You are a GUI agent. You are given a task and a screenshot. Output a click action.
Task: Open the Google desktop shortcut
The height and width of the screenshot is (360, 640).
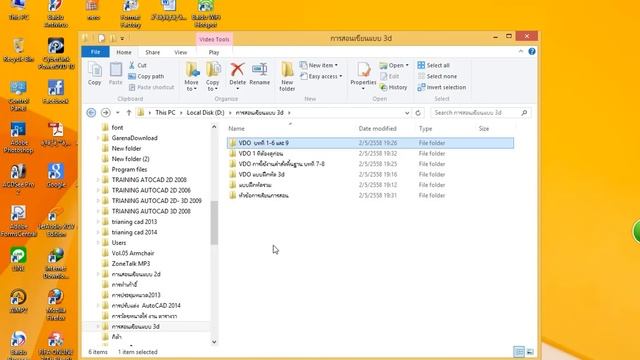pyautogui.click(x=56, y=176)
